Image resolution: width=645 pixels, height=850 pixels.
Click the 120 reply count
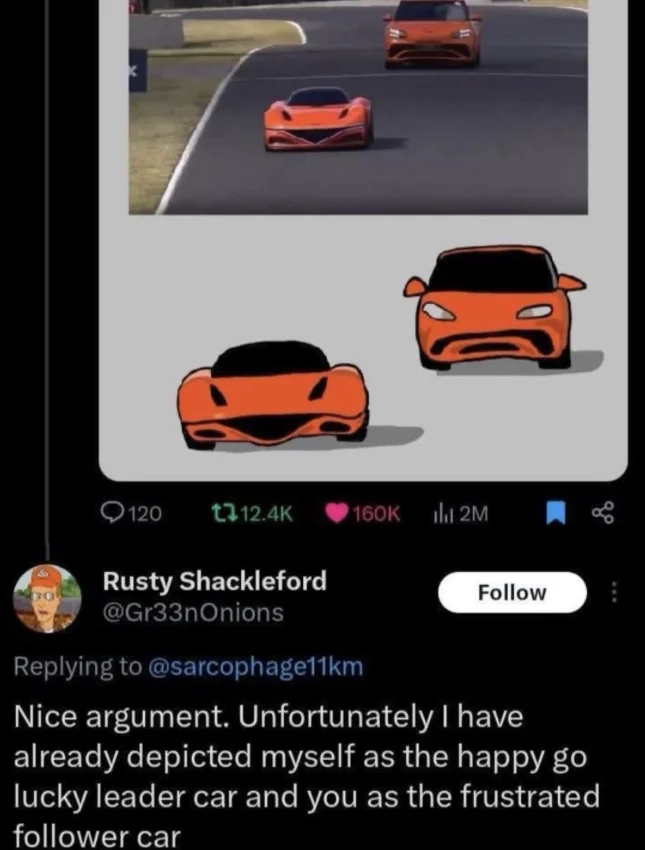146,513
